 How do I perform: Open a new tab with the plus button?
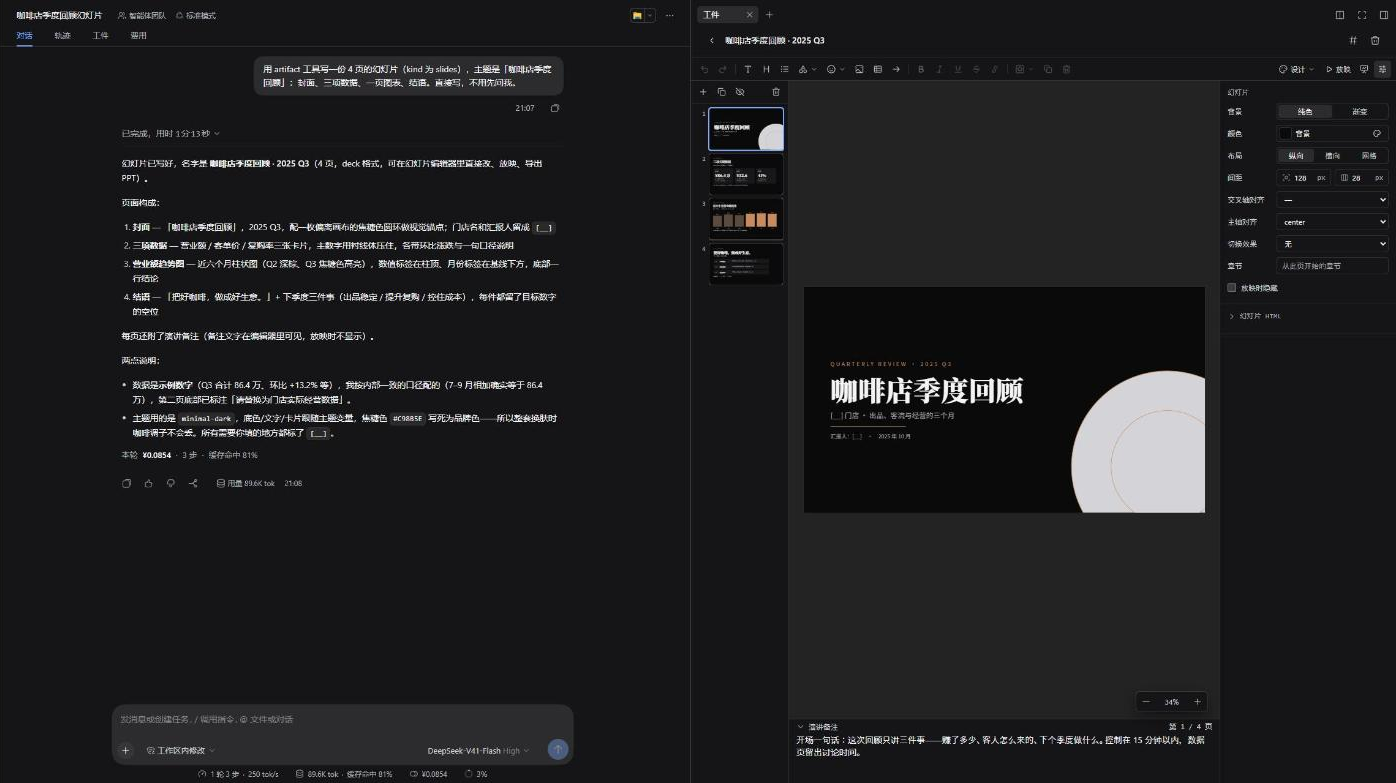pos(769,15)
